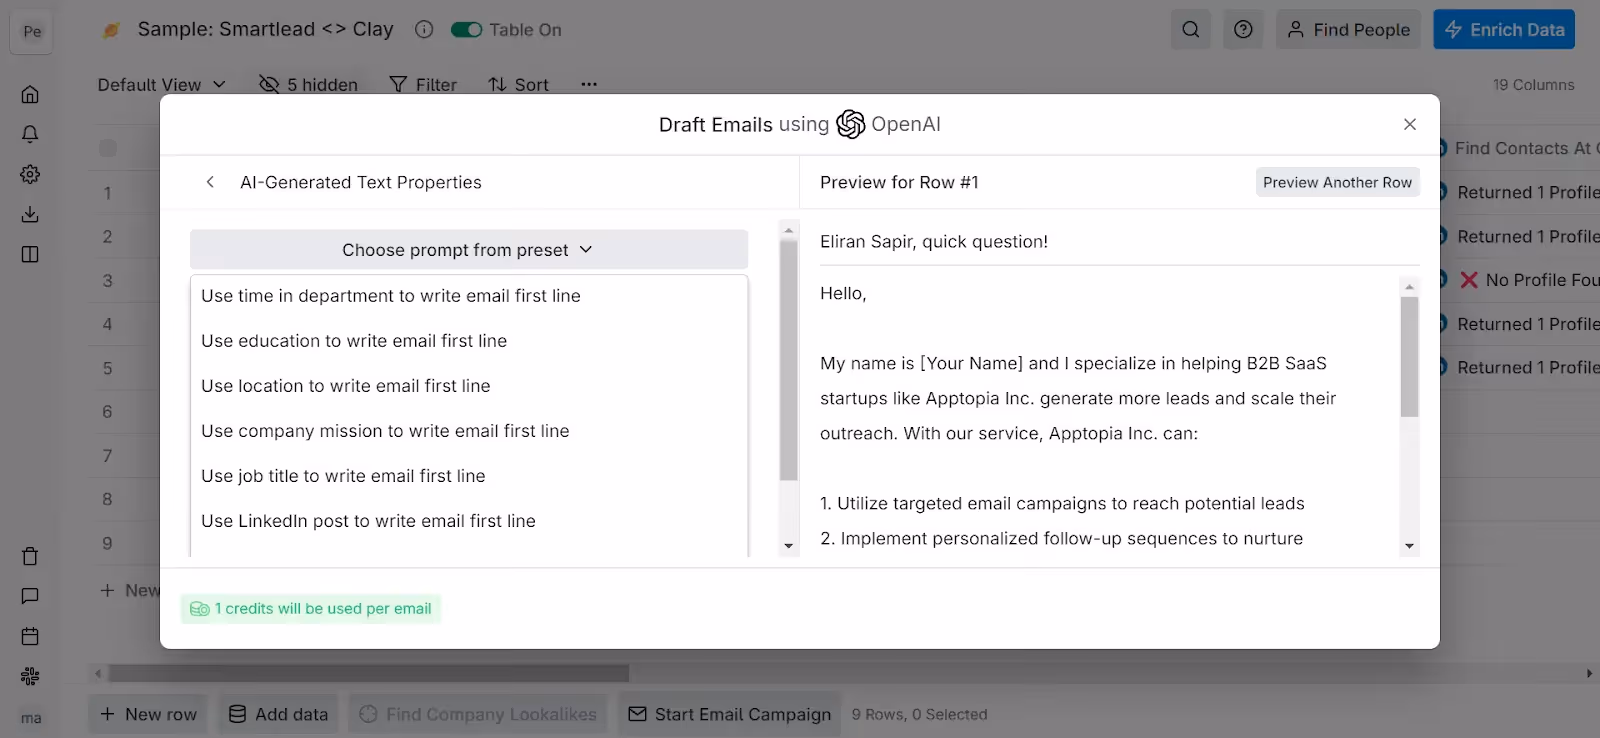Screen dimensions: 1600x738
Task: Click the 19 Columns label
Action: 1533,85
